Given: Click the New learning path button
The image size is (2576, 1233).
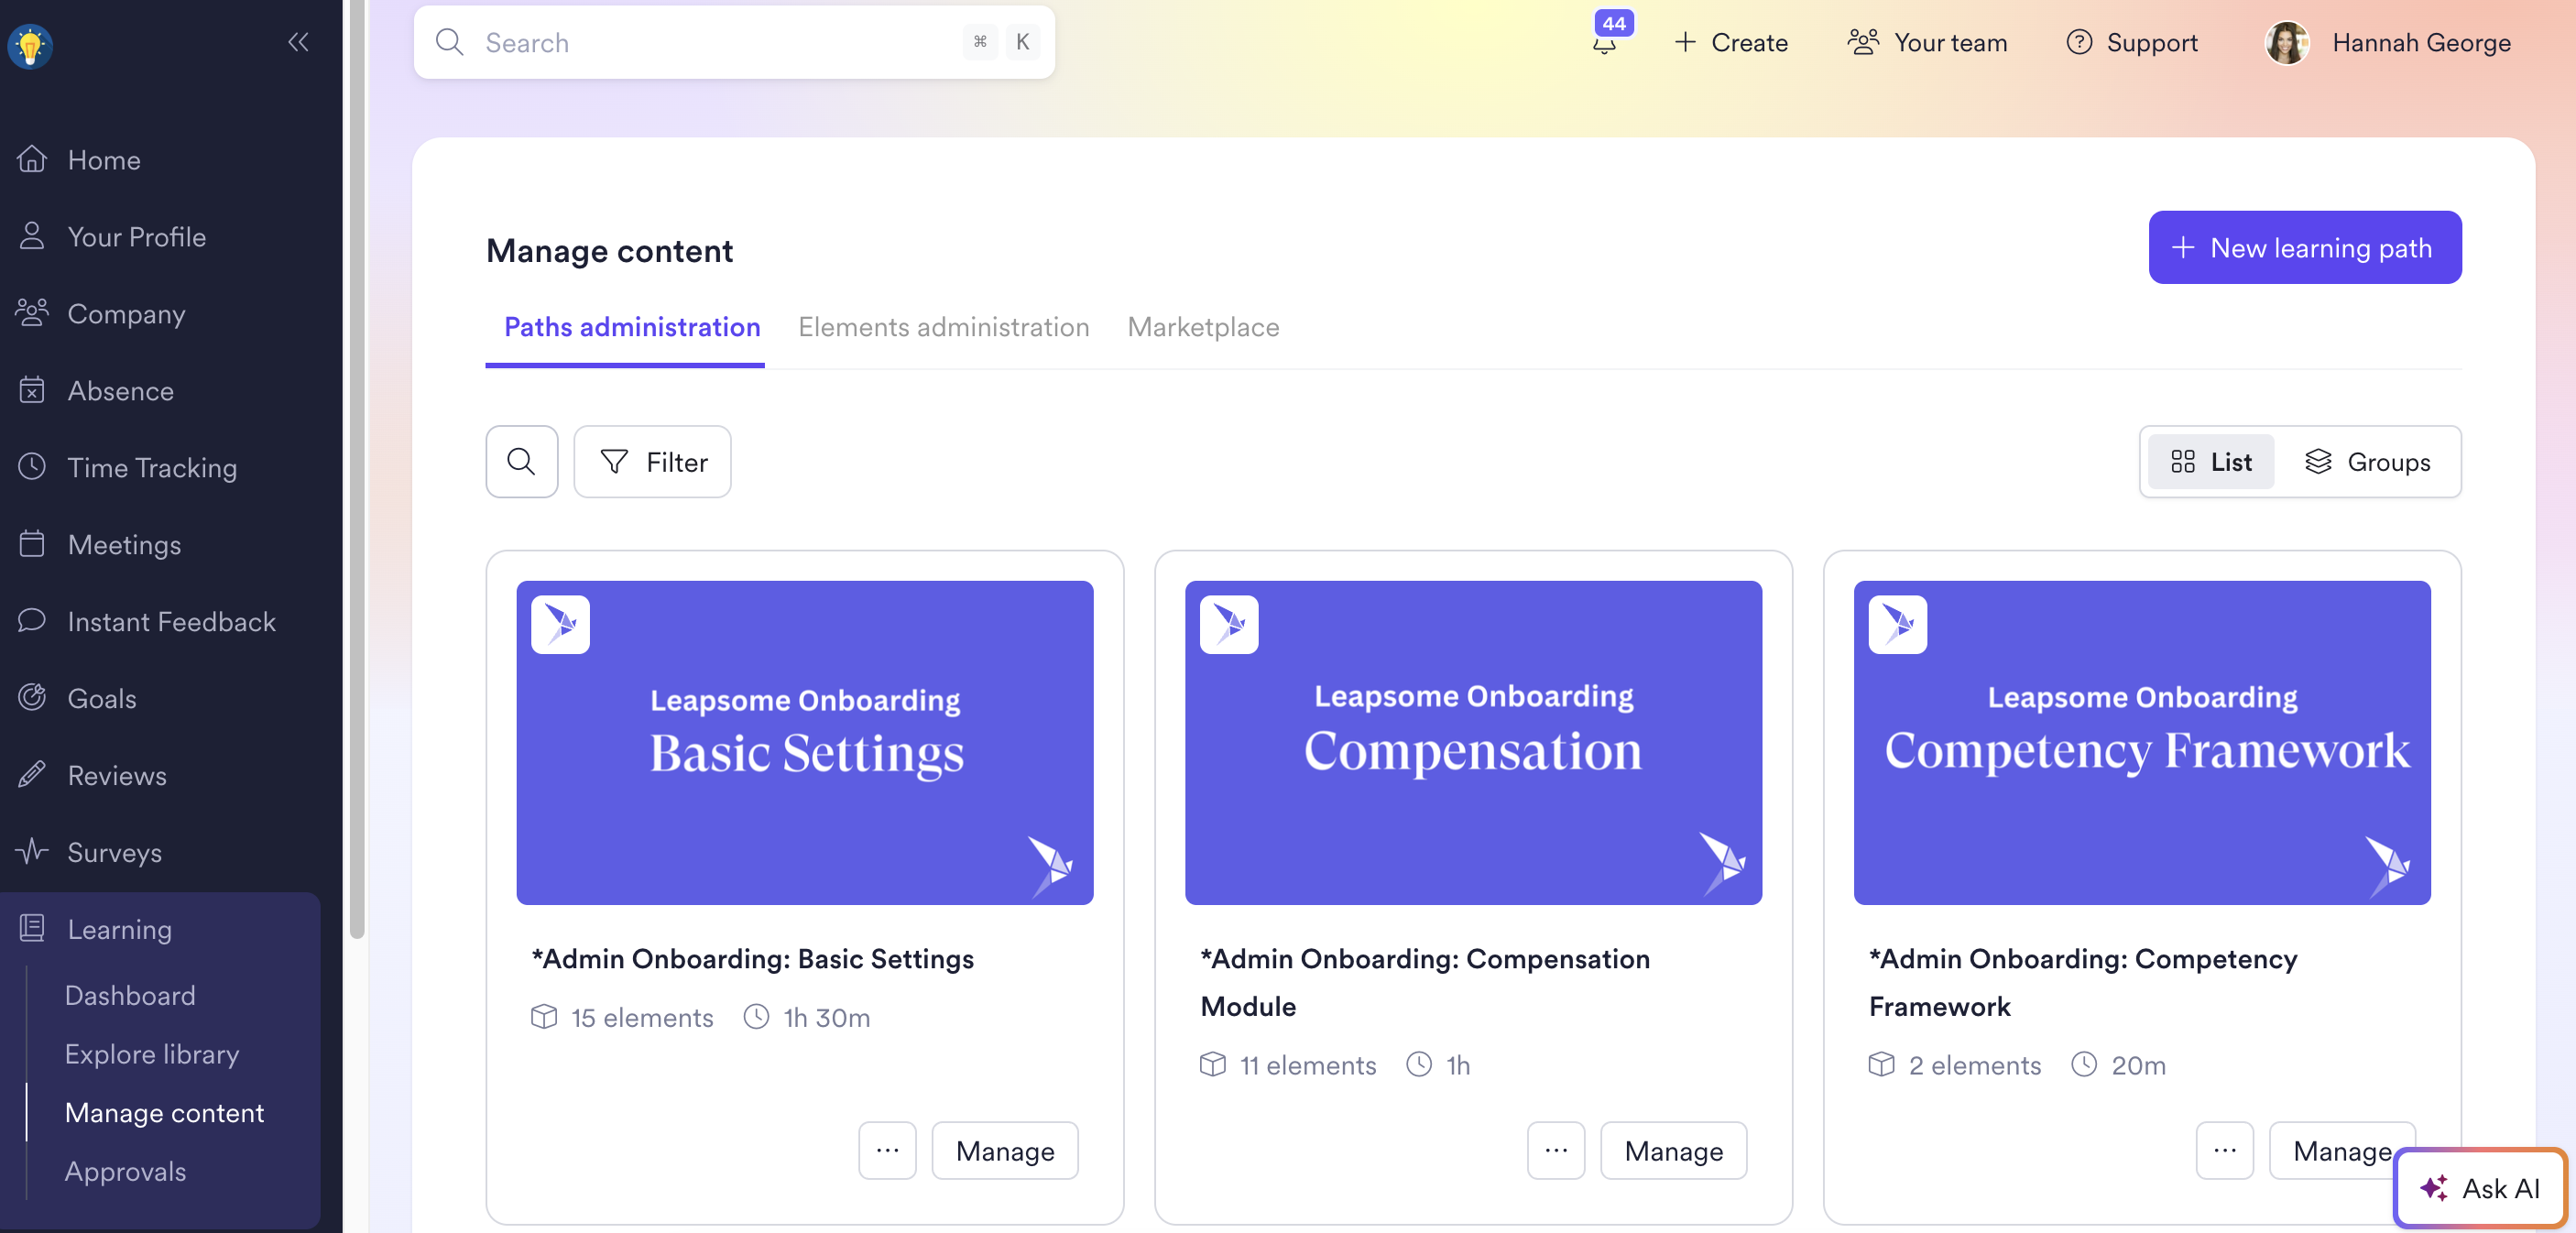Looking at the screenshot, I should click(x=2304, y=247).
